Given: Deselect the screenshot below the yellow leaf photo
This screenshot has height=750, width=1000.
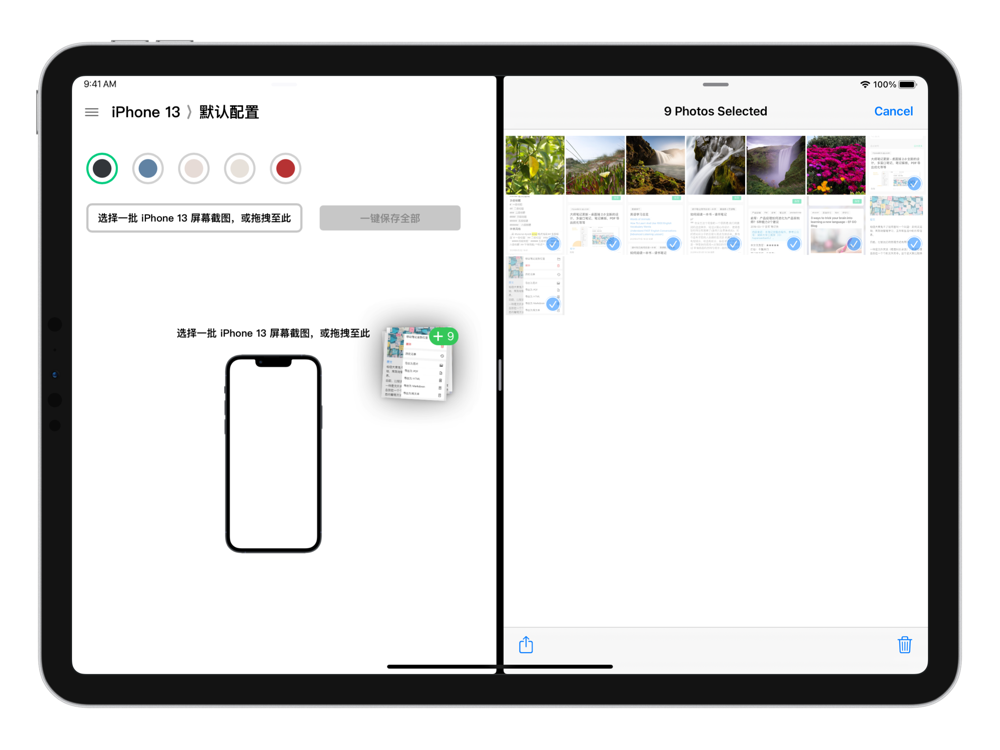Looking at the screenshot, I should (535, 225).
